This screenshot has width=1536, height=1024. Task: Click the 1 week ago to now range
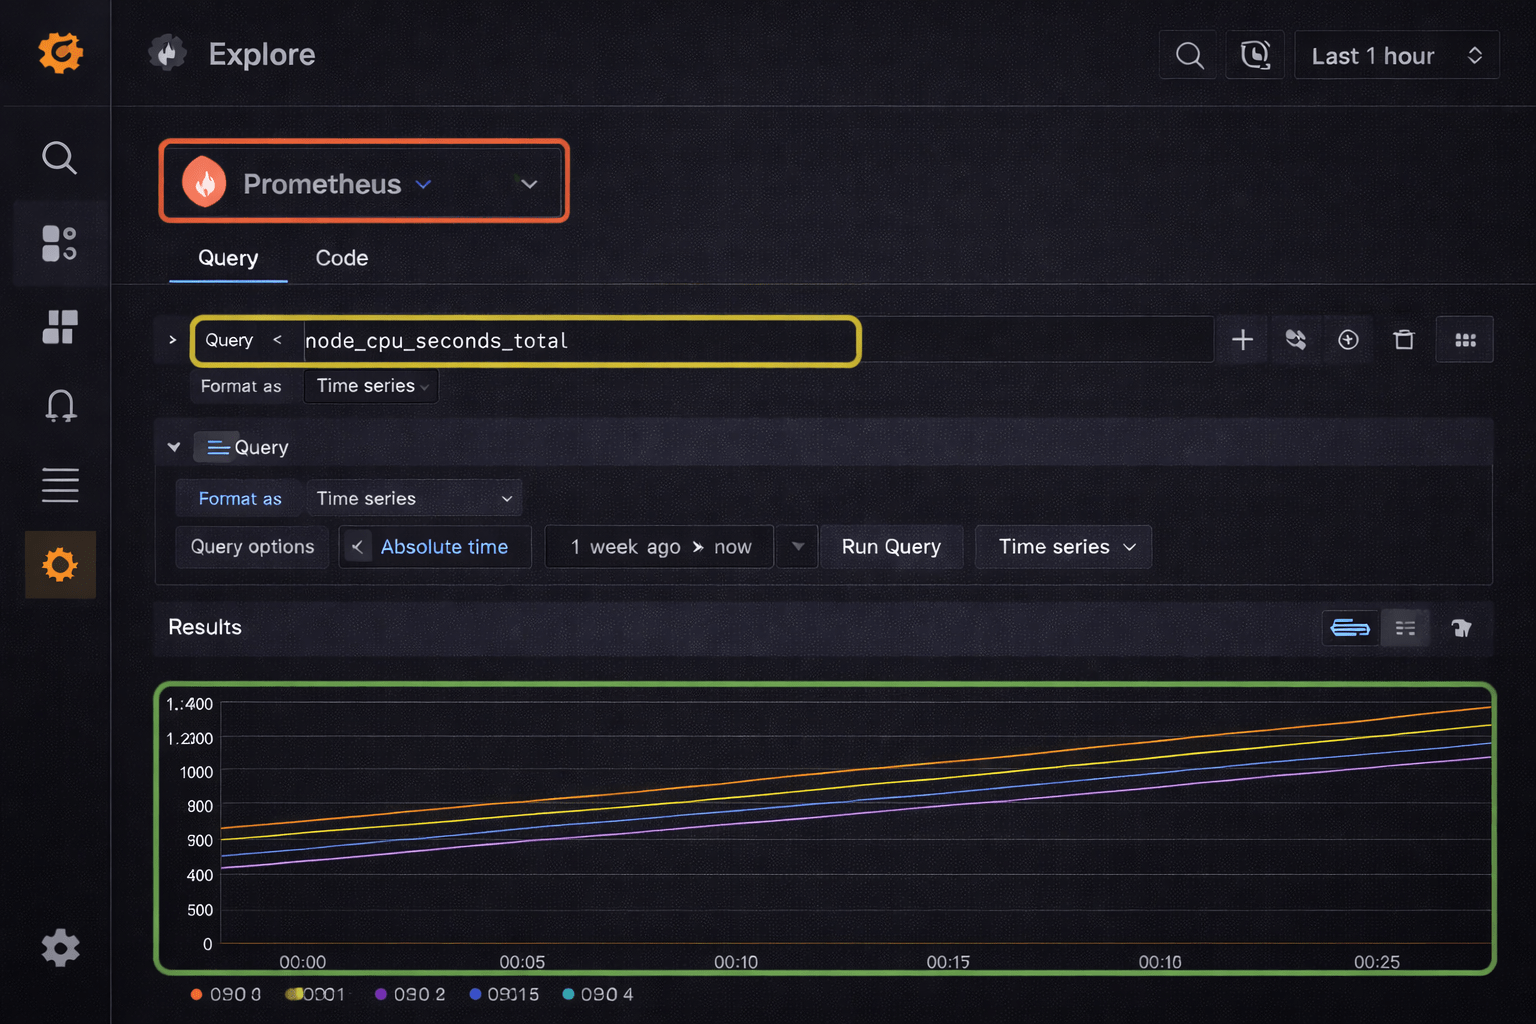point(660,547)
